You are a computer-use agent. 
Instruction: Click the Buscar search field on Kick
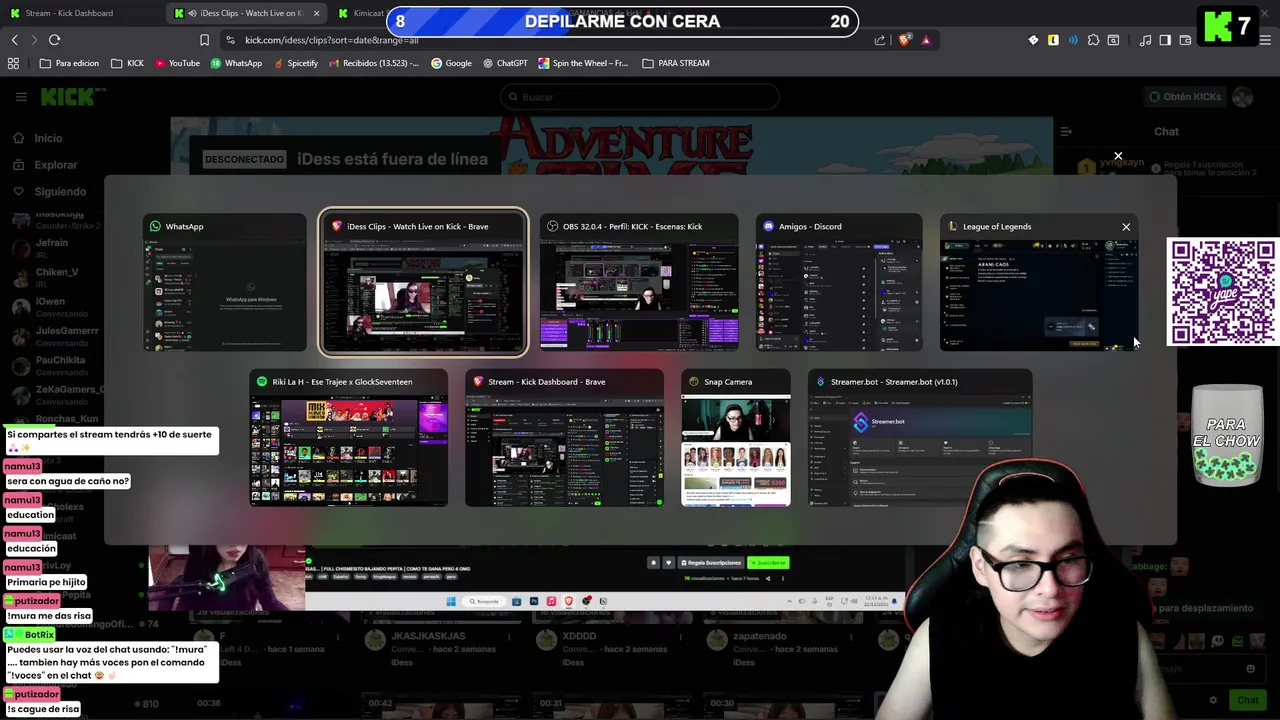click(640, 97)
